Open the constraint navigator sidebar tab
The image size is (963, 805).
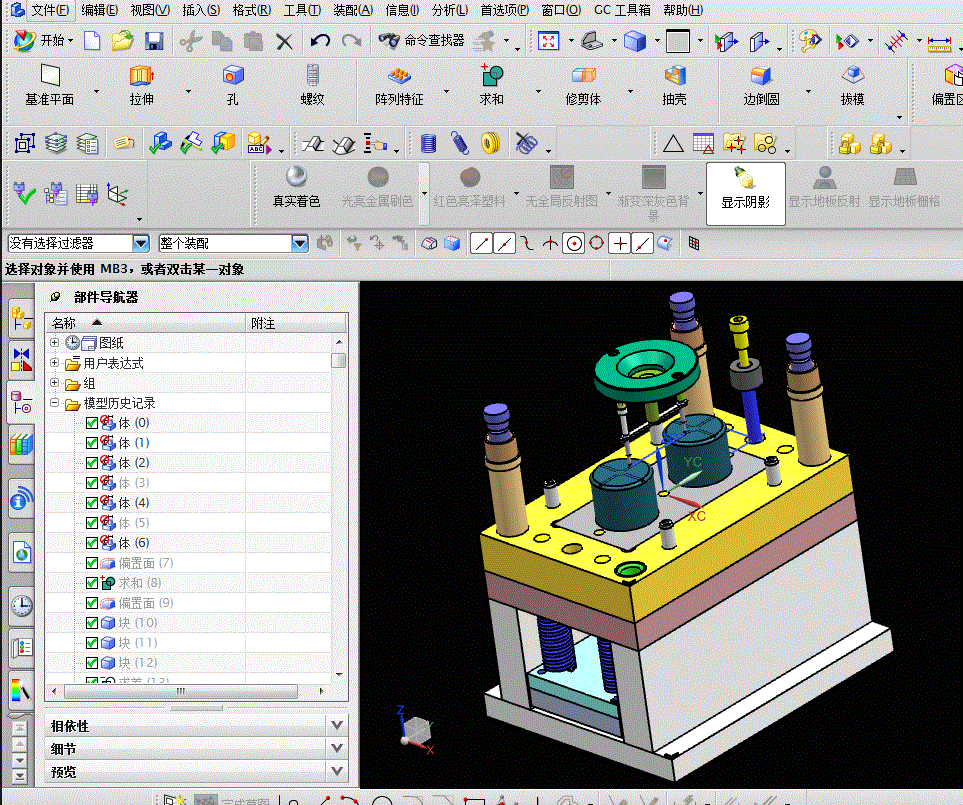(21, 359)
